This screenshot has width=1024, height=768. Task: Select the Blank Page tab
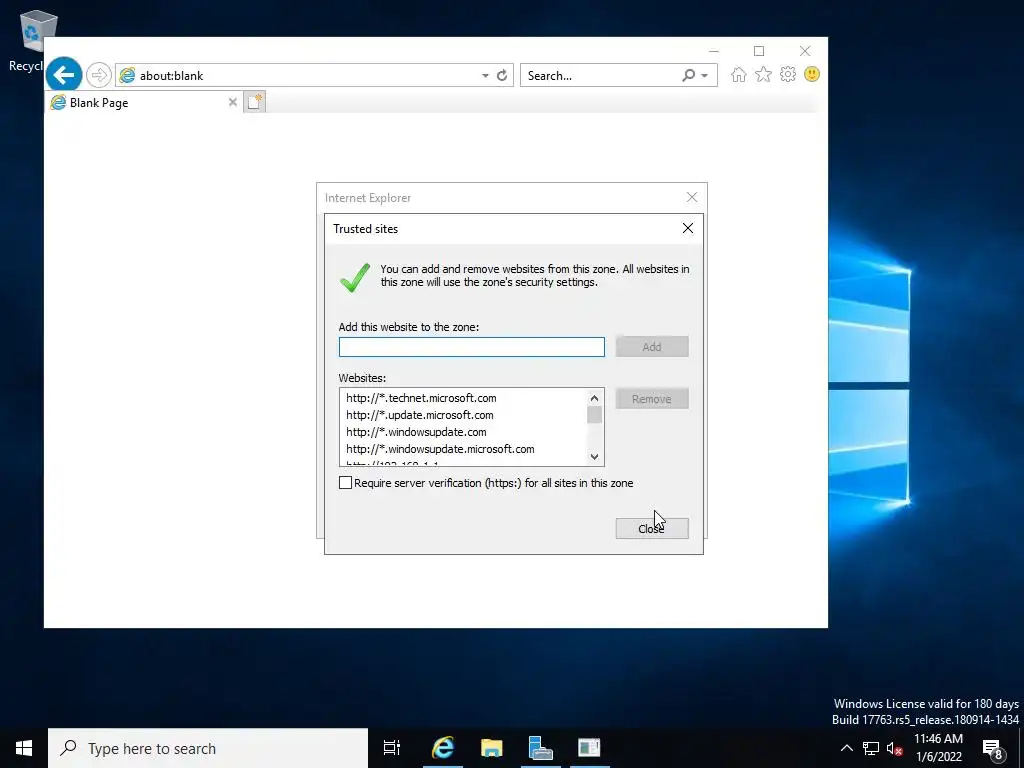point(144,103)
